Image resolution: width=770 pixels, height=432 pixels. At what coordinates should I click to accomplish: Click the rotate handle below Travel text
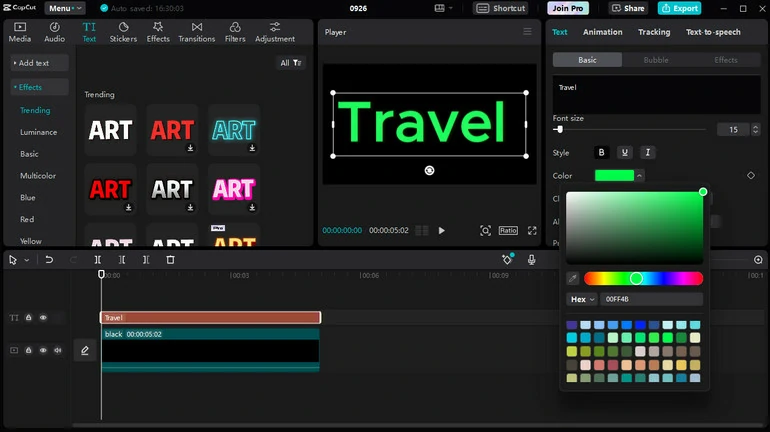click(429, 170)
